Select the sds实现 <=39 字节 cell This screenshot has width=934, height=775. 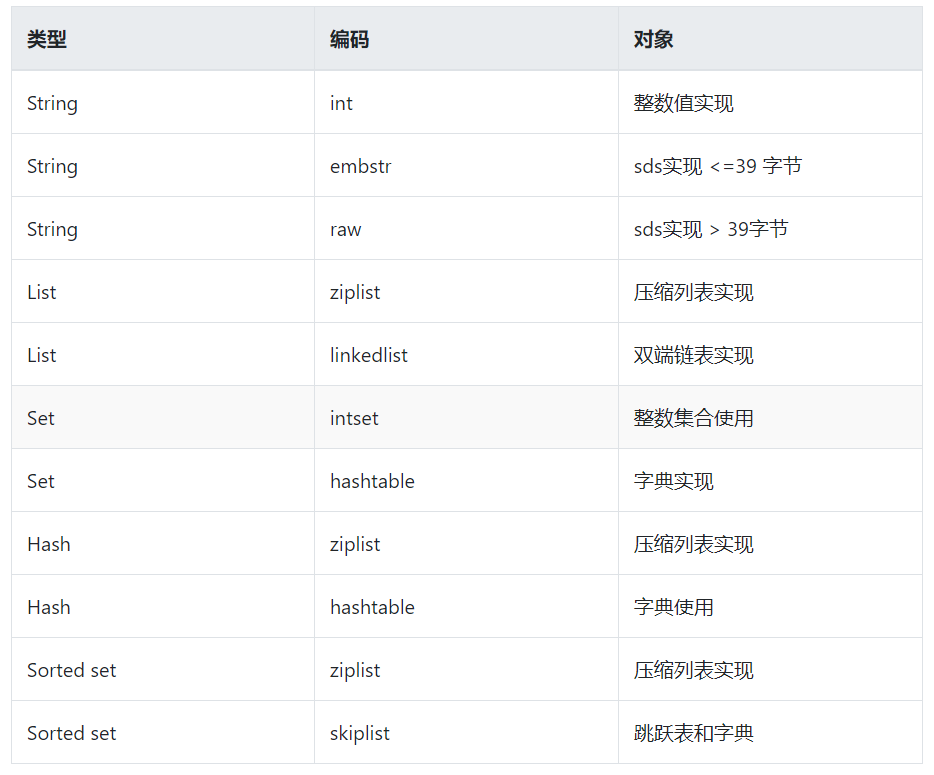pyautogui.click(x=717, y=166)
